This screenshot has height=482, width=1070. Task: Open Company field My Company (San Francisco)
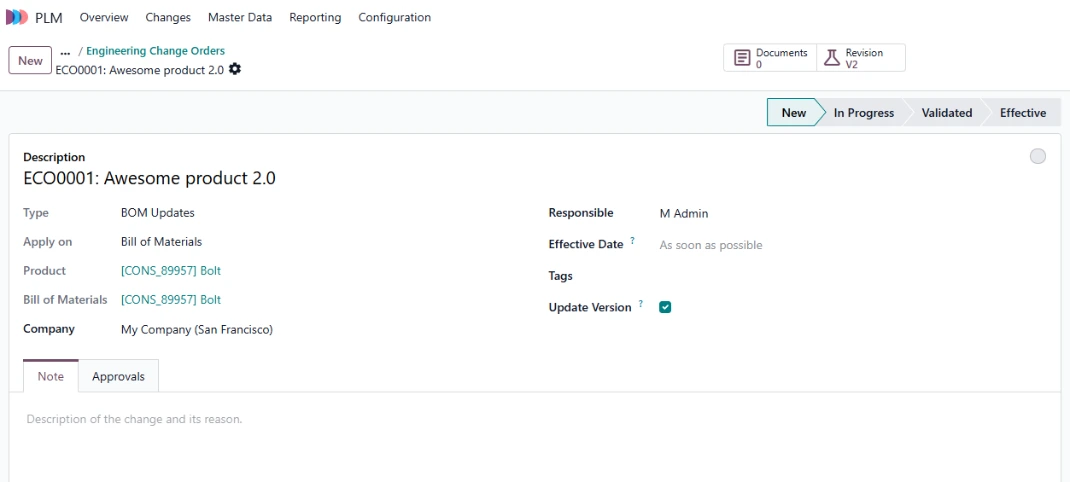click(197, 330)
